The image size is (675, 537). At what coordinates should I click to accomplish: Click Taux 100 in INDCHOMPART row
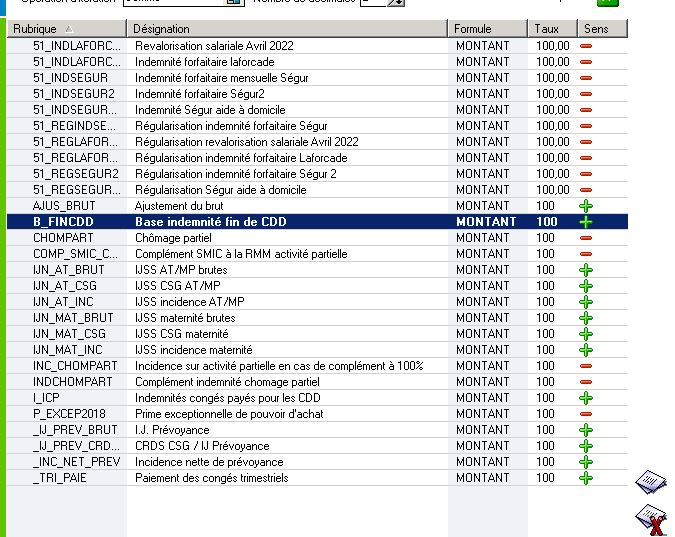[x=545, y=382]
